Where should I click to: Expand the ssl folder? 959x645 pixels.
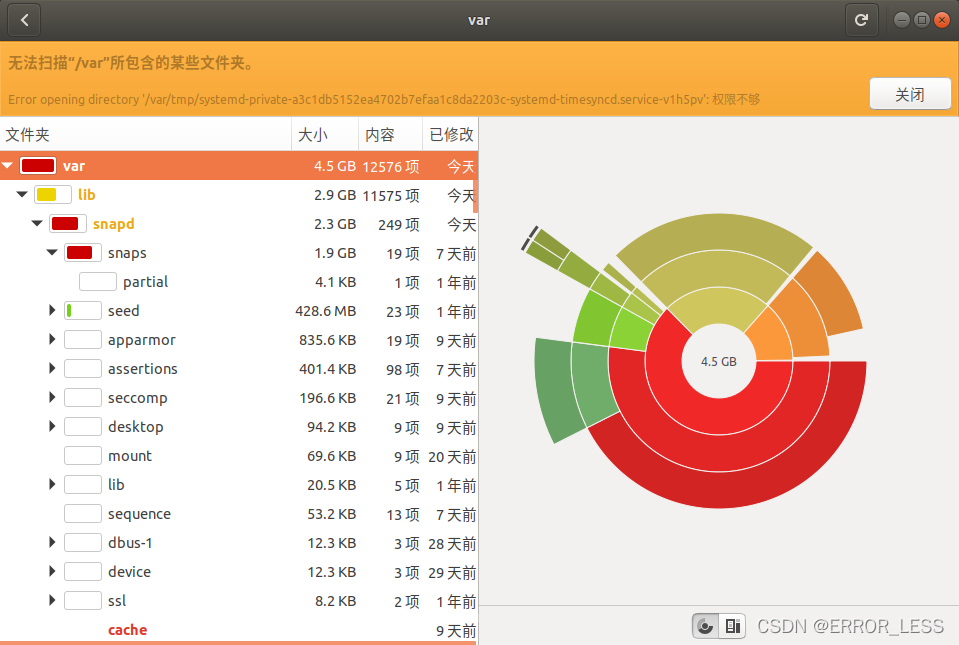tap(52, 600)
